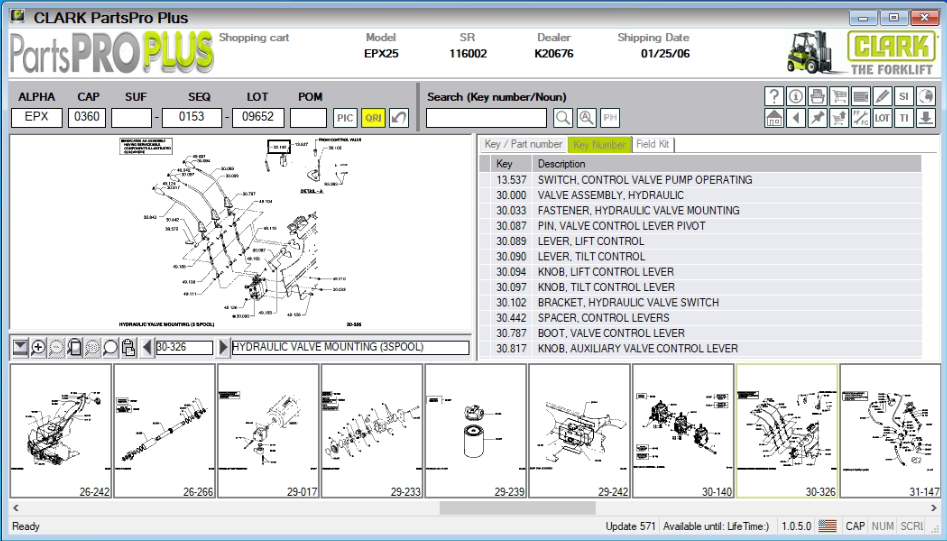Click the globe icon

(x=926, y=96)
